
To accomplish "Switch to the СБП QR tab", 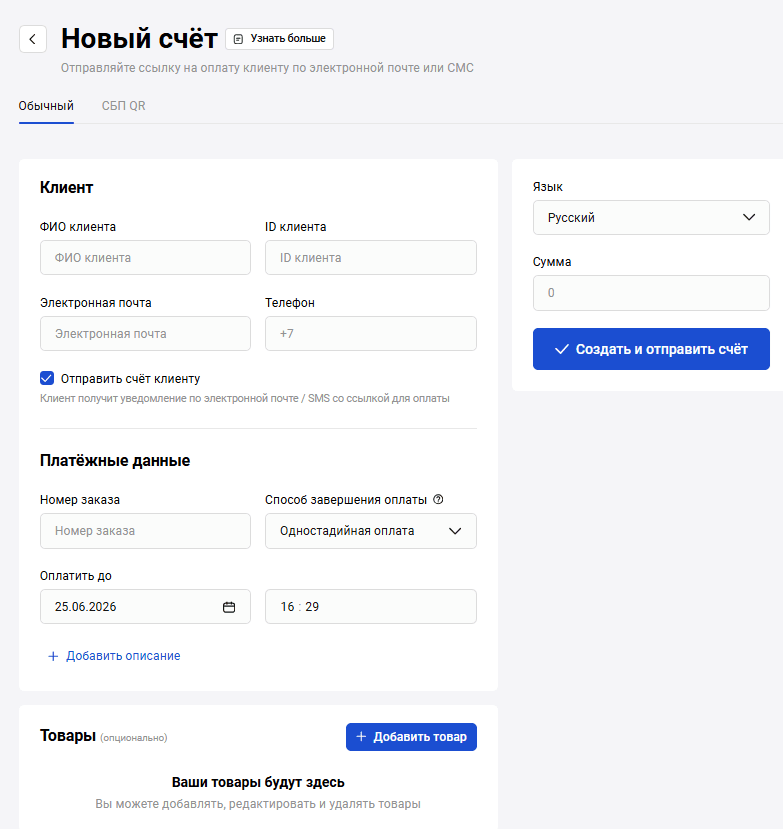I will pos(123,106).
